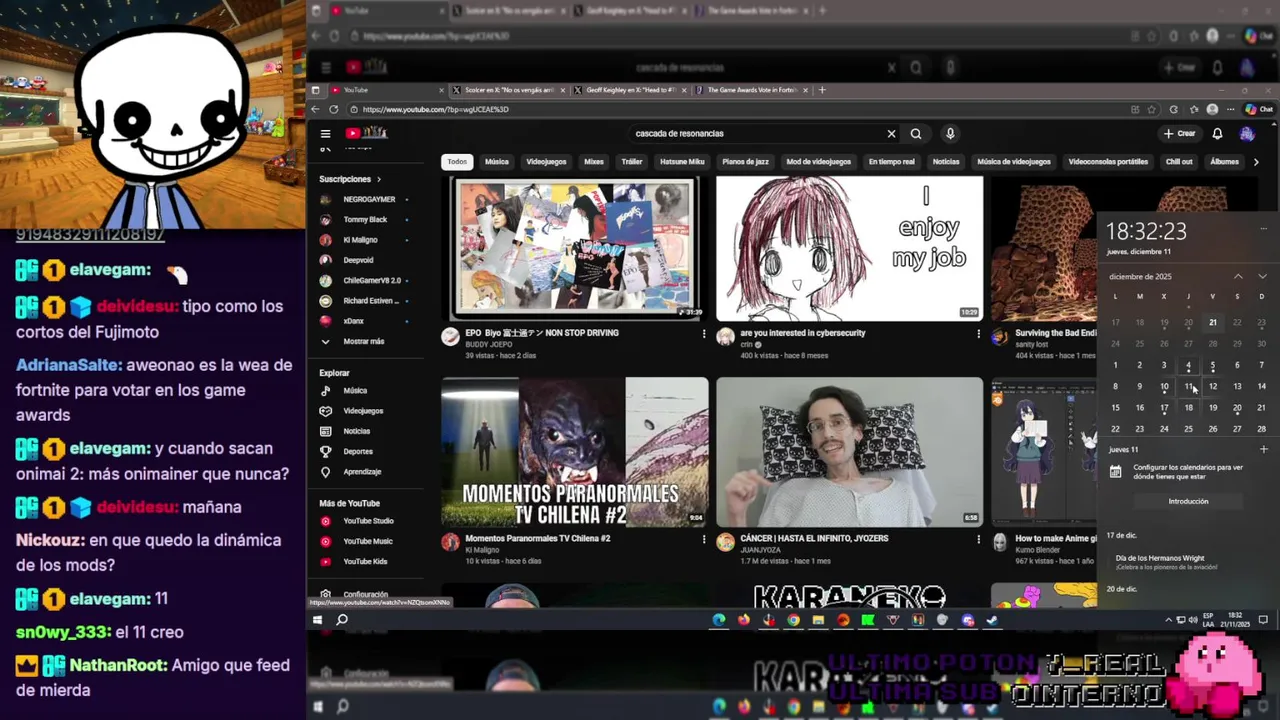Expand 'Mostrar más' subscriptions
The width and height of the screenshot is (1280, 720).
pyautogui.click(x=364, y=341)
